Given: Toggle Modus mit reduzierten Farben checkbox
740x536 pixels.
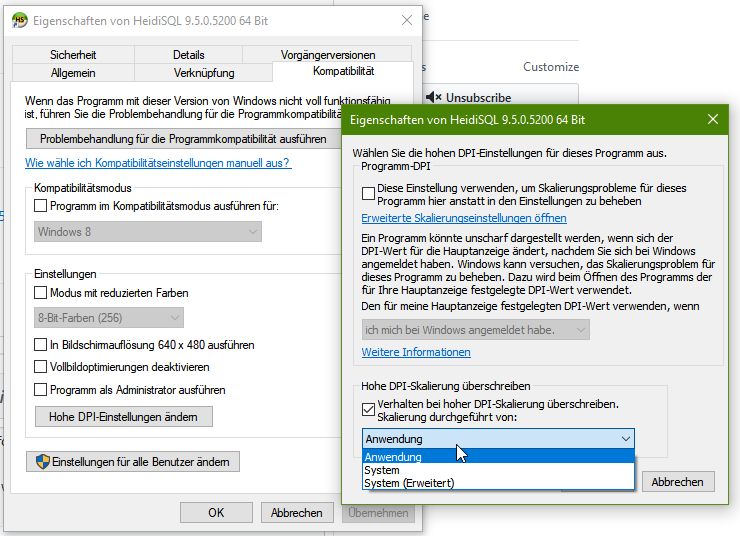Looking at the screenshot, I should [41, 293].
